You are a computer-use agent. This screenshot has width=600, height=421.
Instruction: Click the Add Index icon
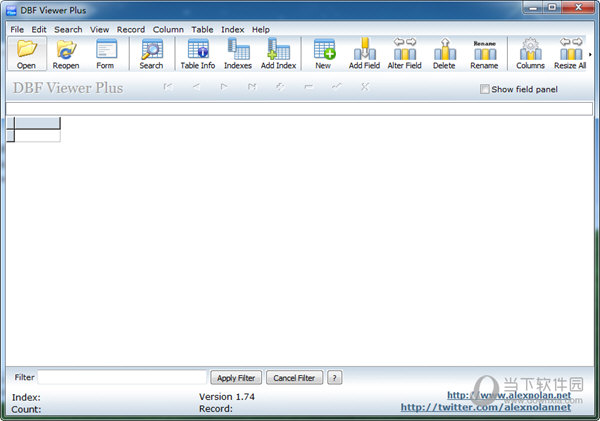(279, 54)
